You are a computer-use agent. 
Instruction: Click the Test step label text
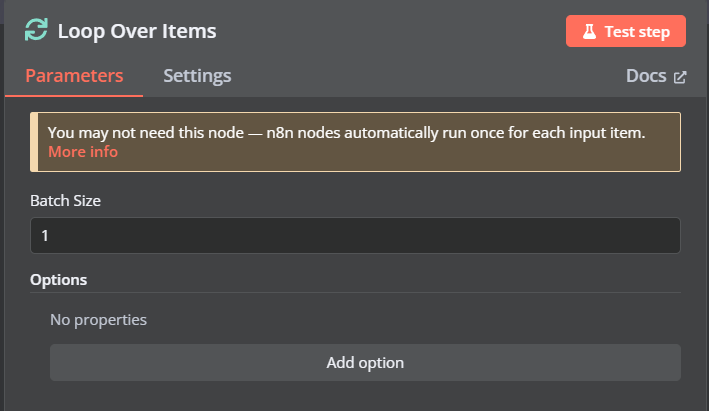click(637, 32)
